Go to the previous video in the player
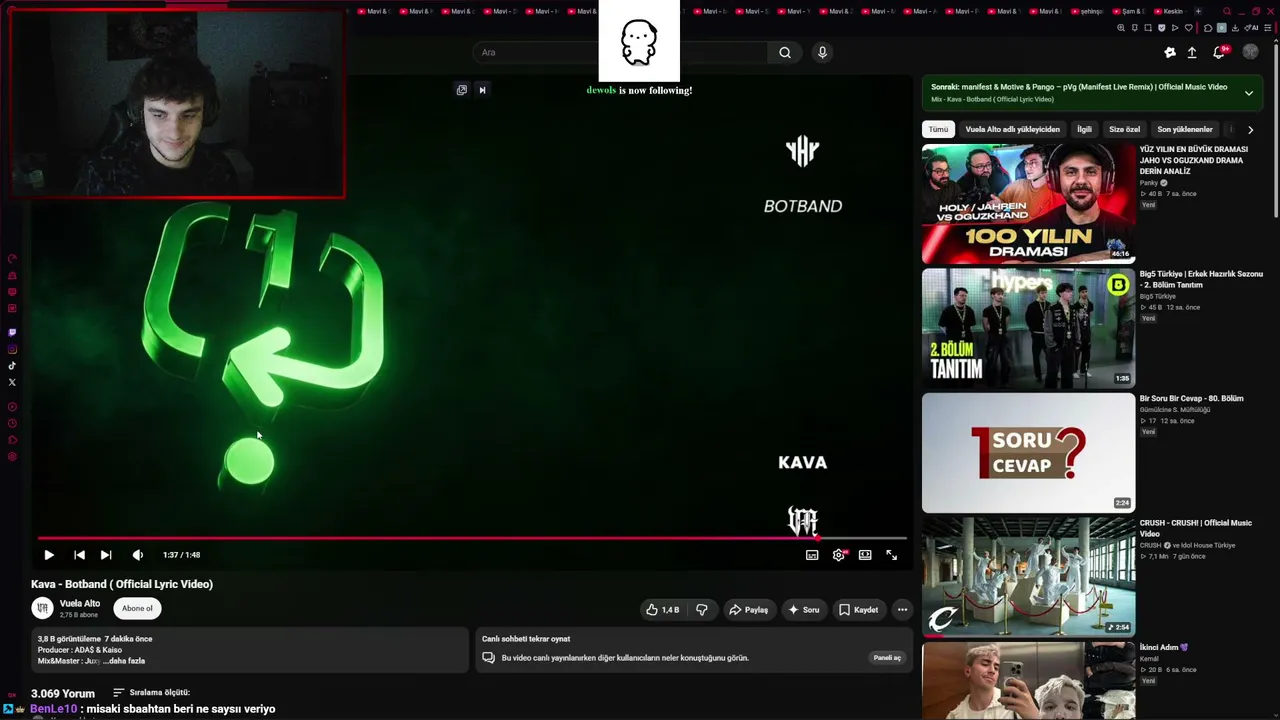Image resolution: width=1280 pixels, height=720 pixels. tap(79, 555)
